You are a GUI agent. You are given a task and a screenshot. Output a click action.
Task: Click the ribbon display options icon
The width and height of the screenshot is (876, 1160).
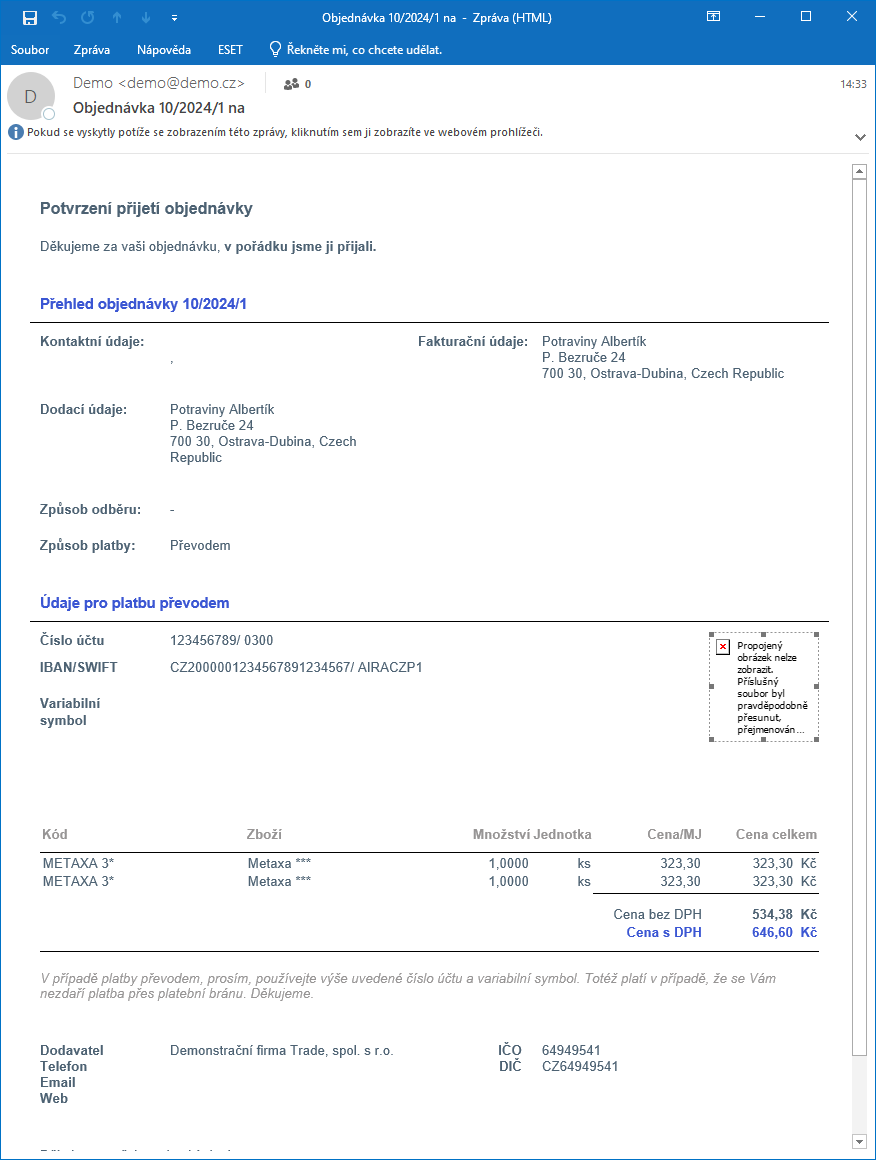(713, 16)
